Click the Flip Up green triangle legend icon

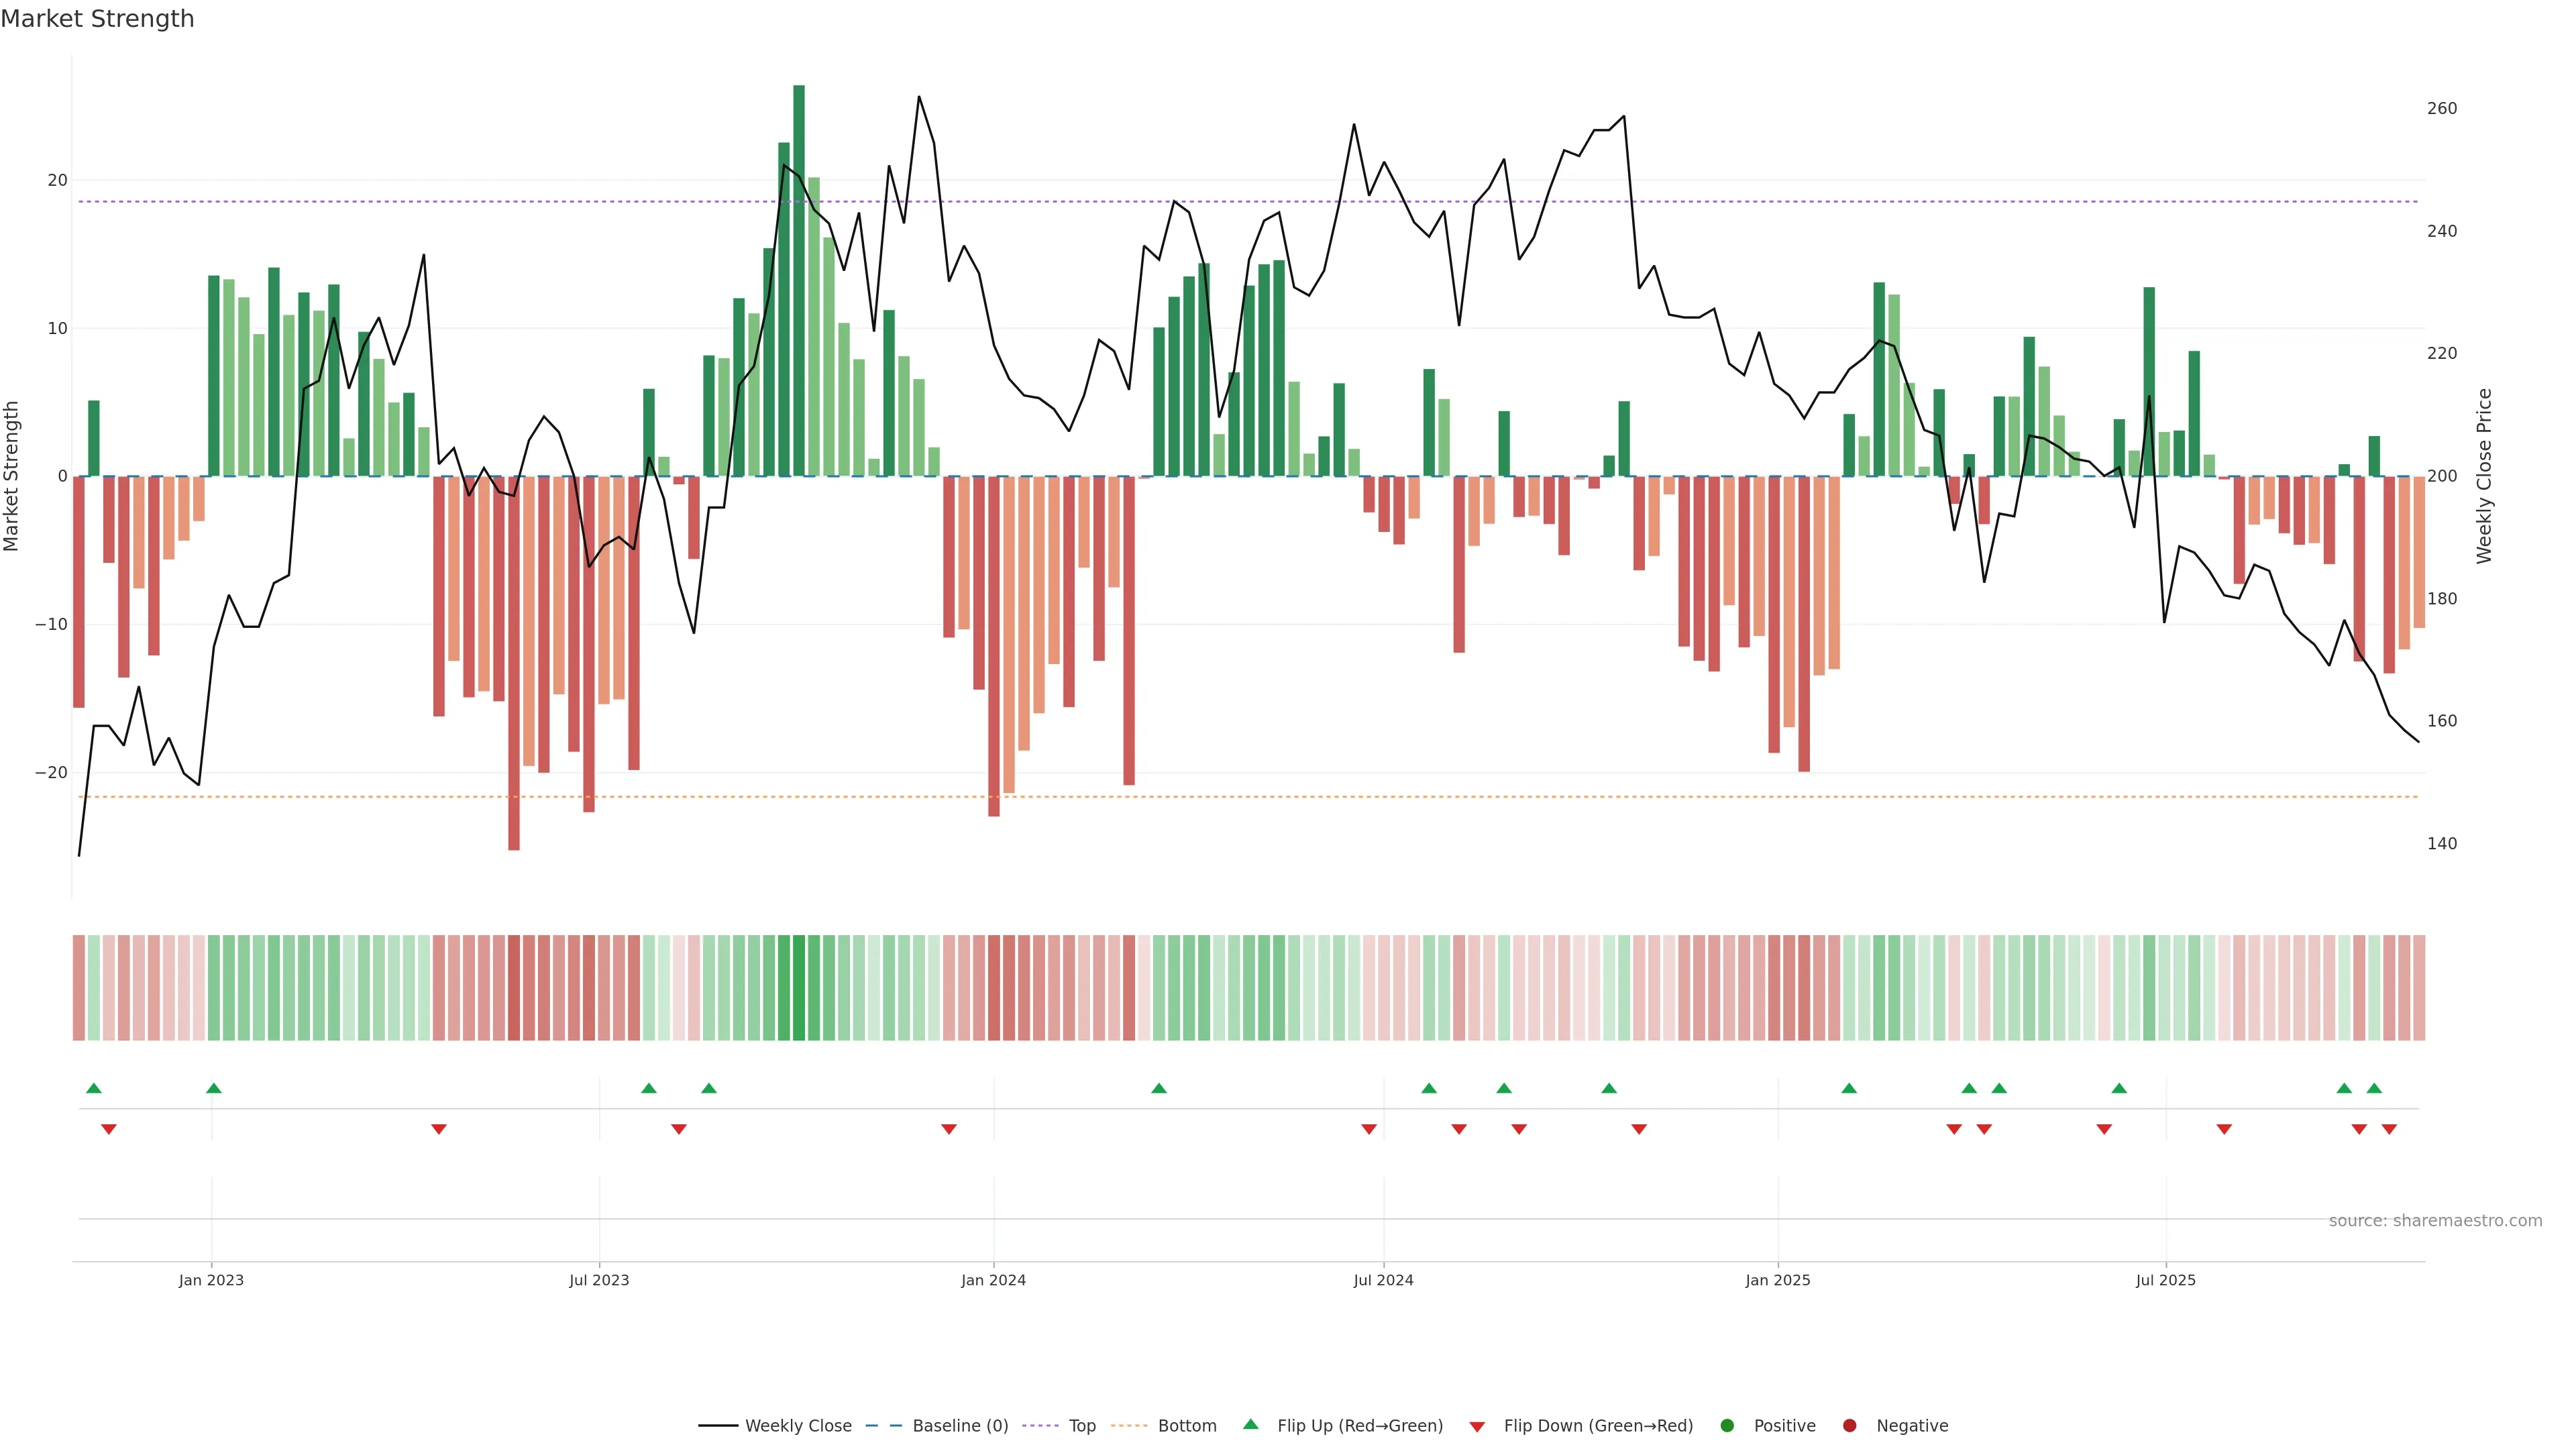tap(1250, 1424)
